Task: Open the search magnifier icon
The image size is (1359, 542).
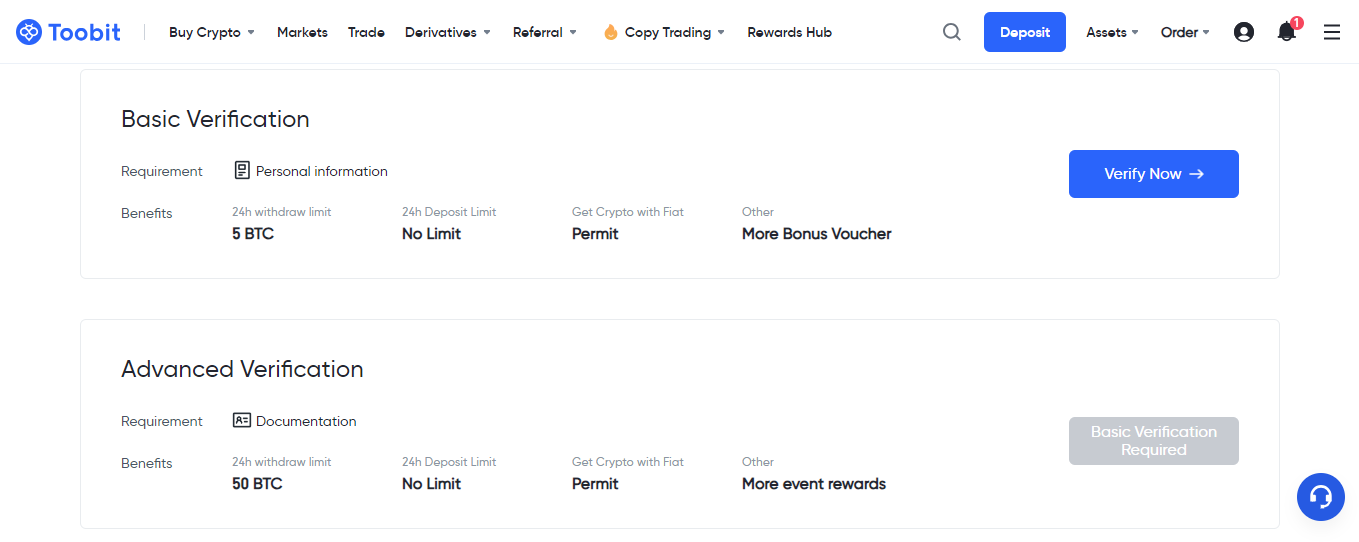Action: (x=952, y=32)
